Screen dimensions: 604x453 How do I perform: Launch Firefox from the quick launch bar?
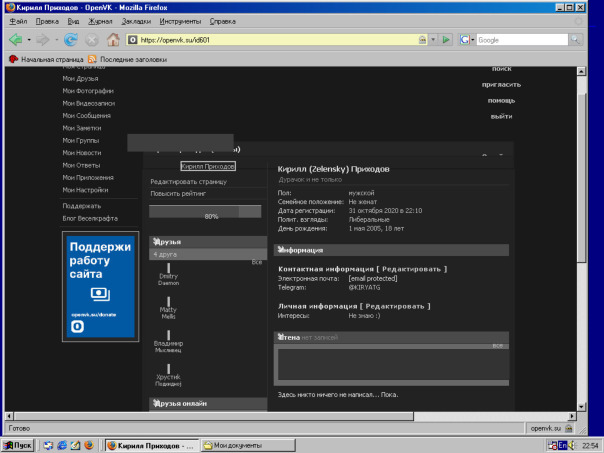[x=89, y=444]
